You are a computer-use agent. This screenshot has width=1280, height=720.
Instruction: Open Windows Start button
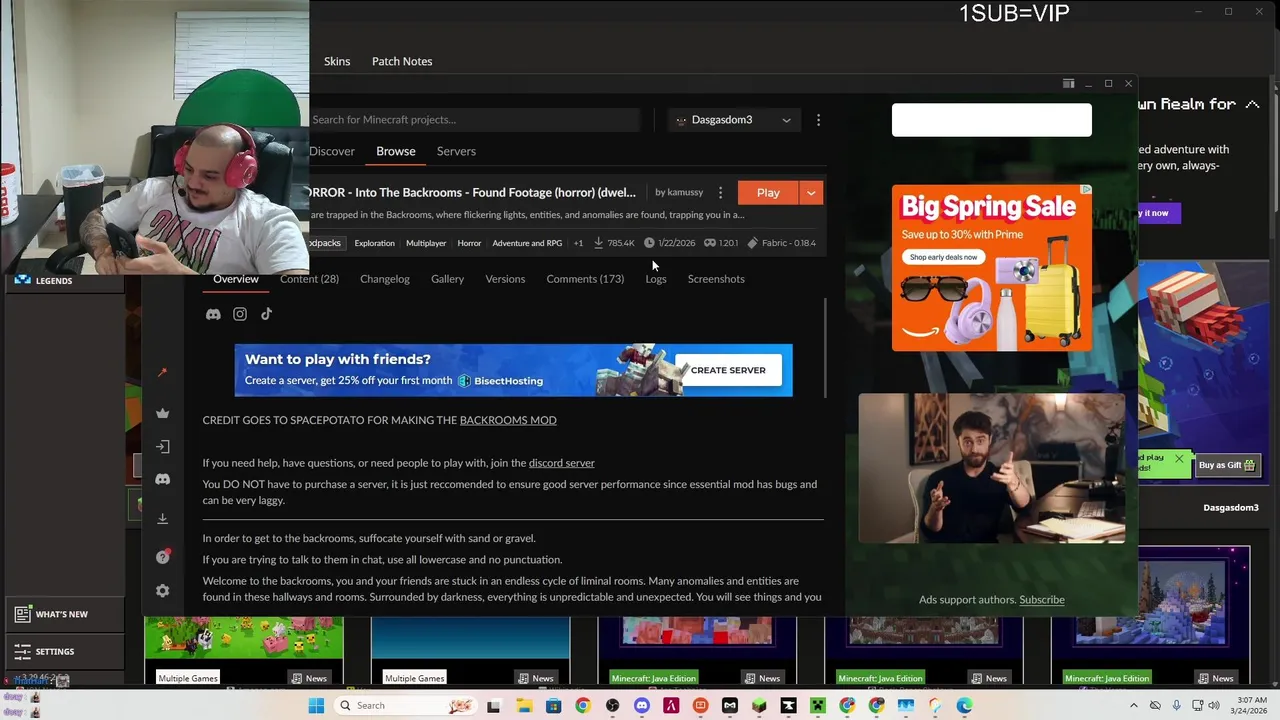click(316, 706)
